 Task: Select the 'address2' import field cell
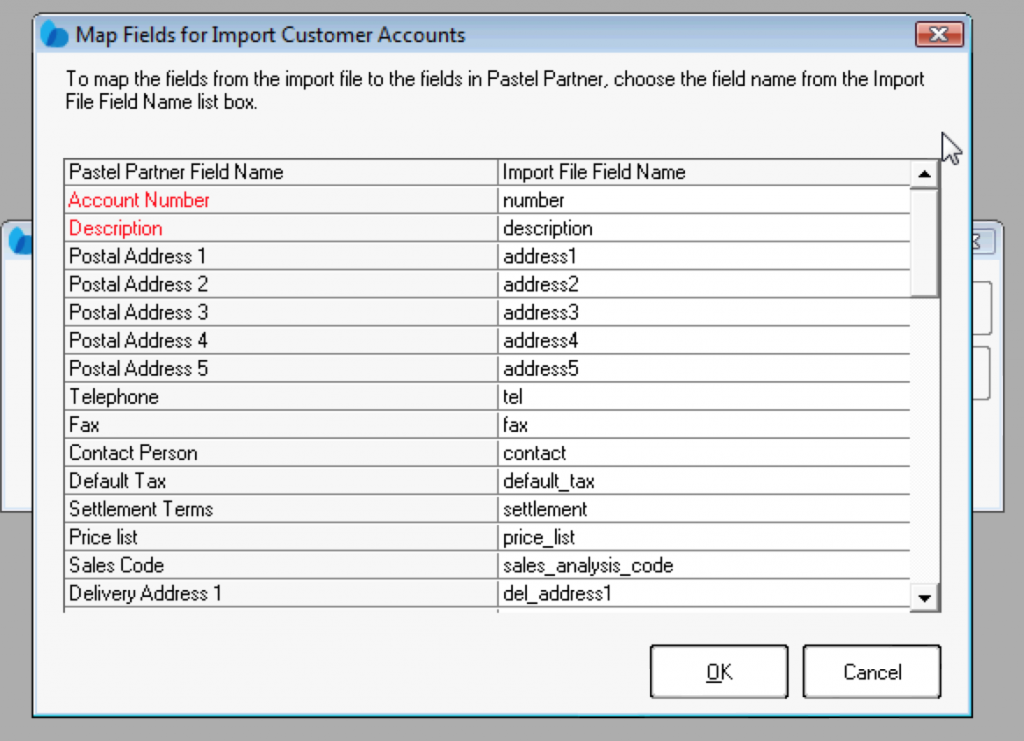(704, 284)
